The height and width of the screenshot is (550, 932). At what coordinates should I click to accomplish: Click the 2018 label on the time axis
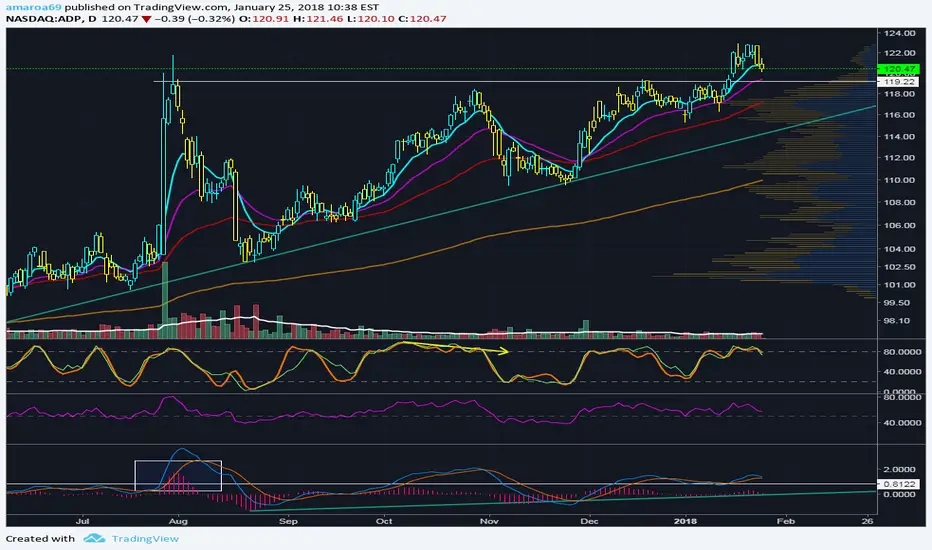coord(685,521)
